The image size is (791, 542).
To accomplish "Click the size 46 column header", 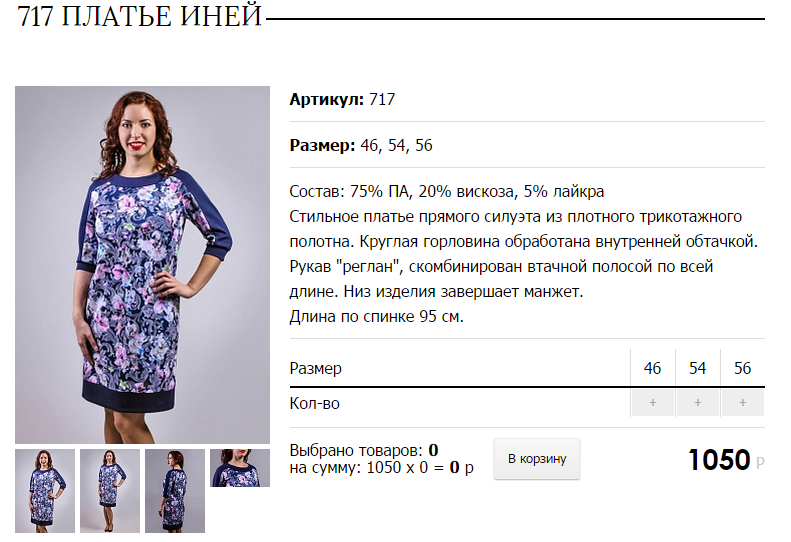I will click(652, 368).
